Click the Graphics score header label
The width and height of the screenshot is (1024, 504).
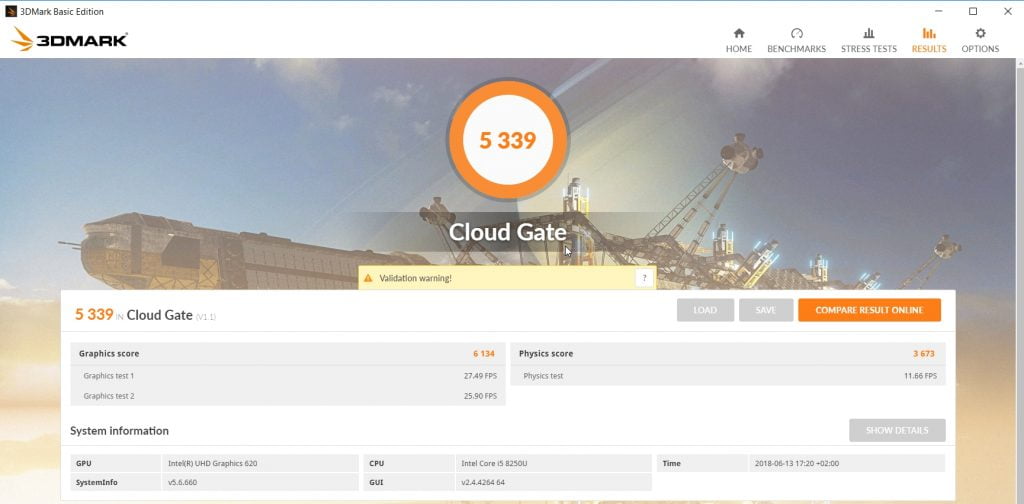point(108,353)
